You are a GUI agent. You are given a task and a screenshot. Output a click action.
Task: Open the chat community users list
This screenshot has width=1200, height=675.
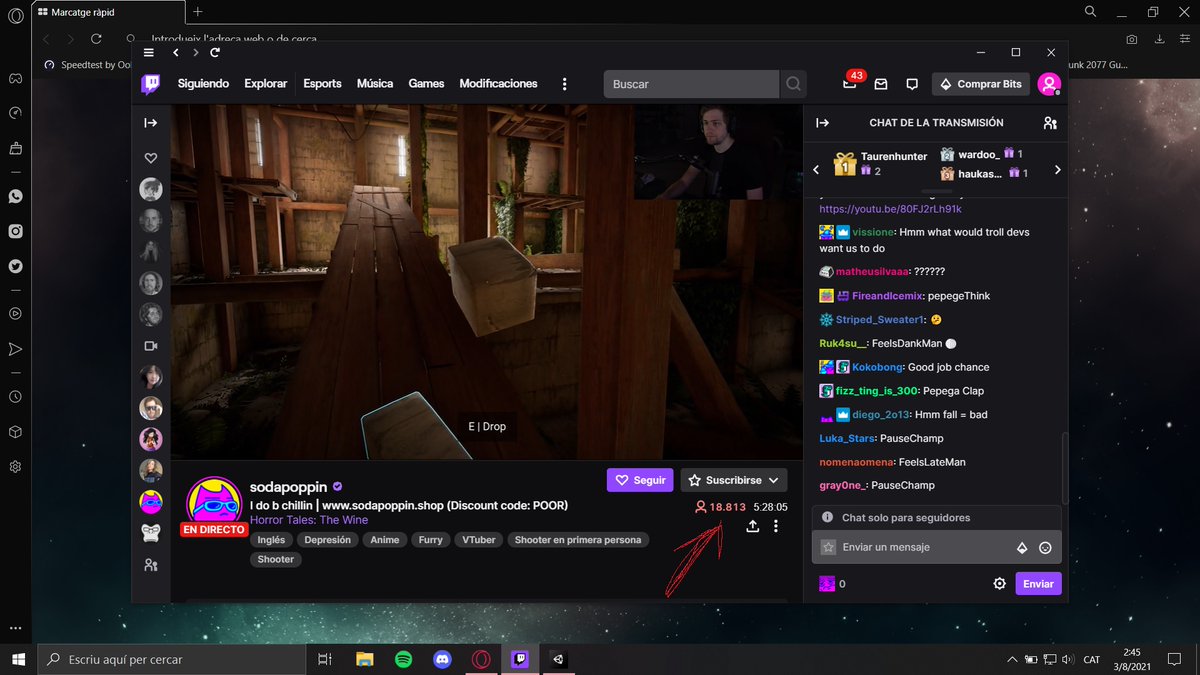(1050, 123)
